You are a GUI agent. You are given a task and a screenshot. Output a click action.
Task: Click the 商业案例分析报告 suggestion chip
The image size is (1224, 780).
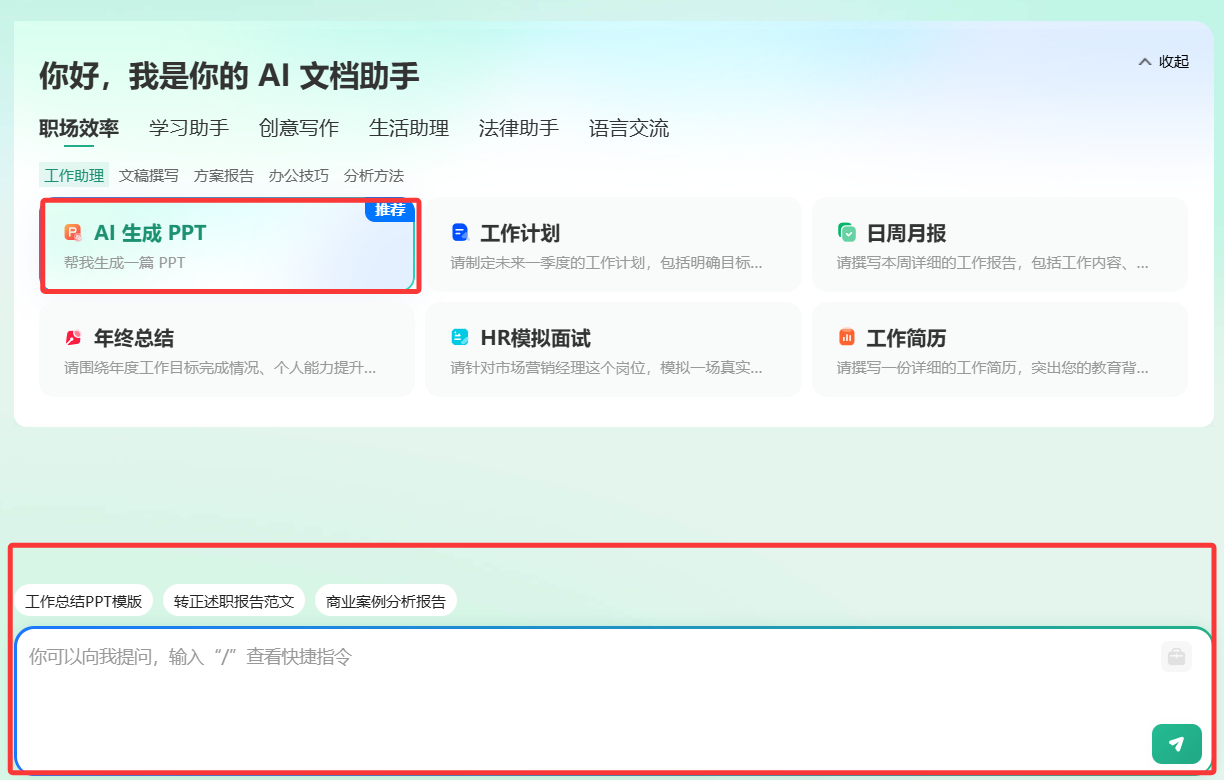pos(386,602)
